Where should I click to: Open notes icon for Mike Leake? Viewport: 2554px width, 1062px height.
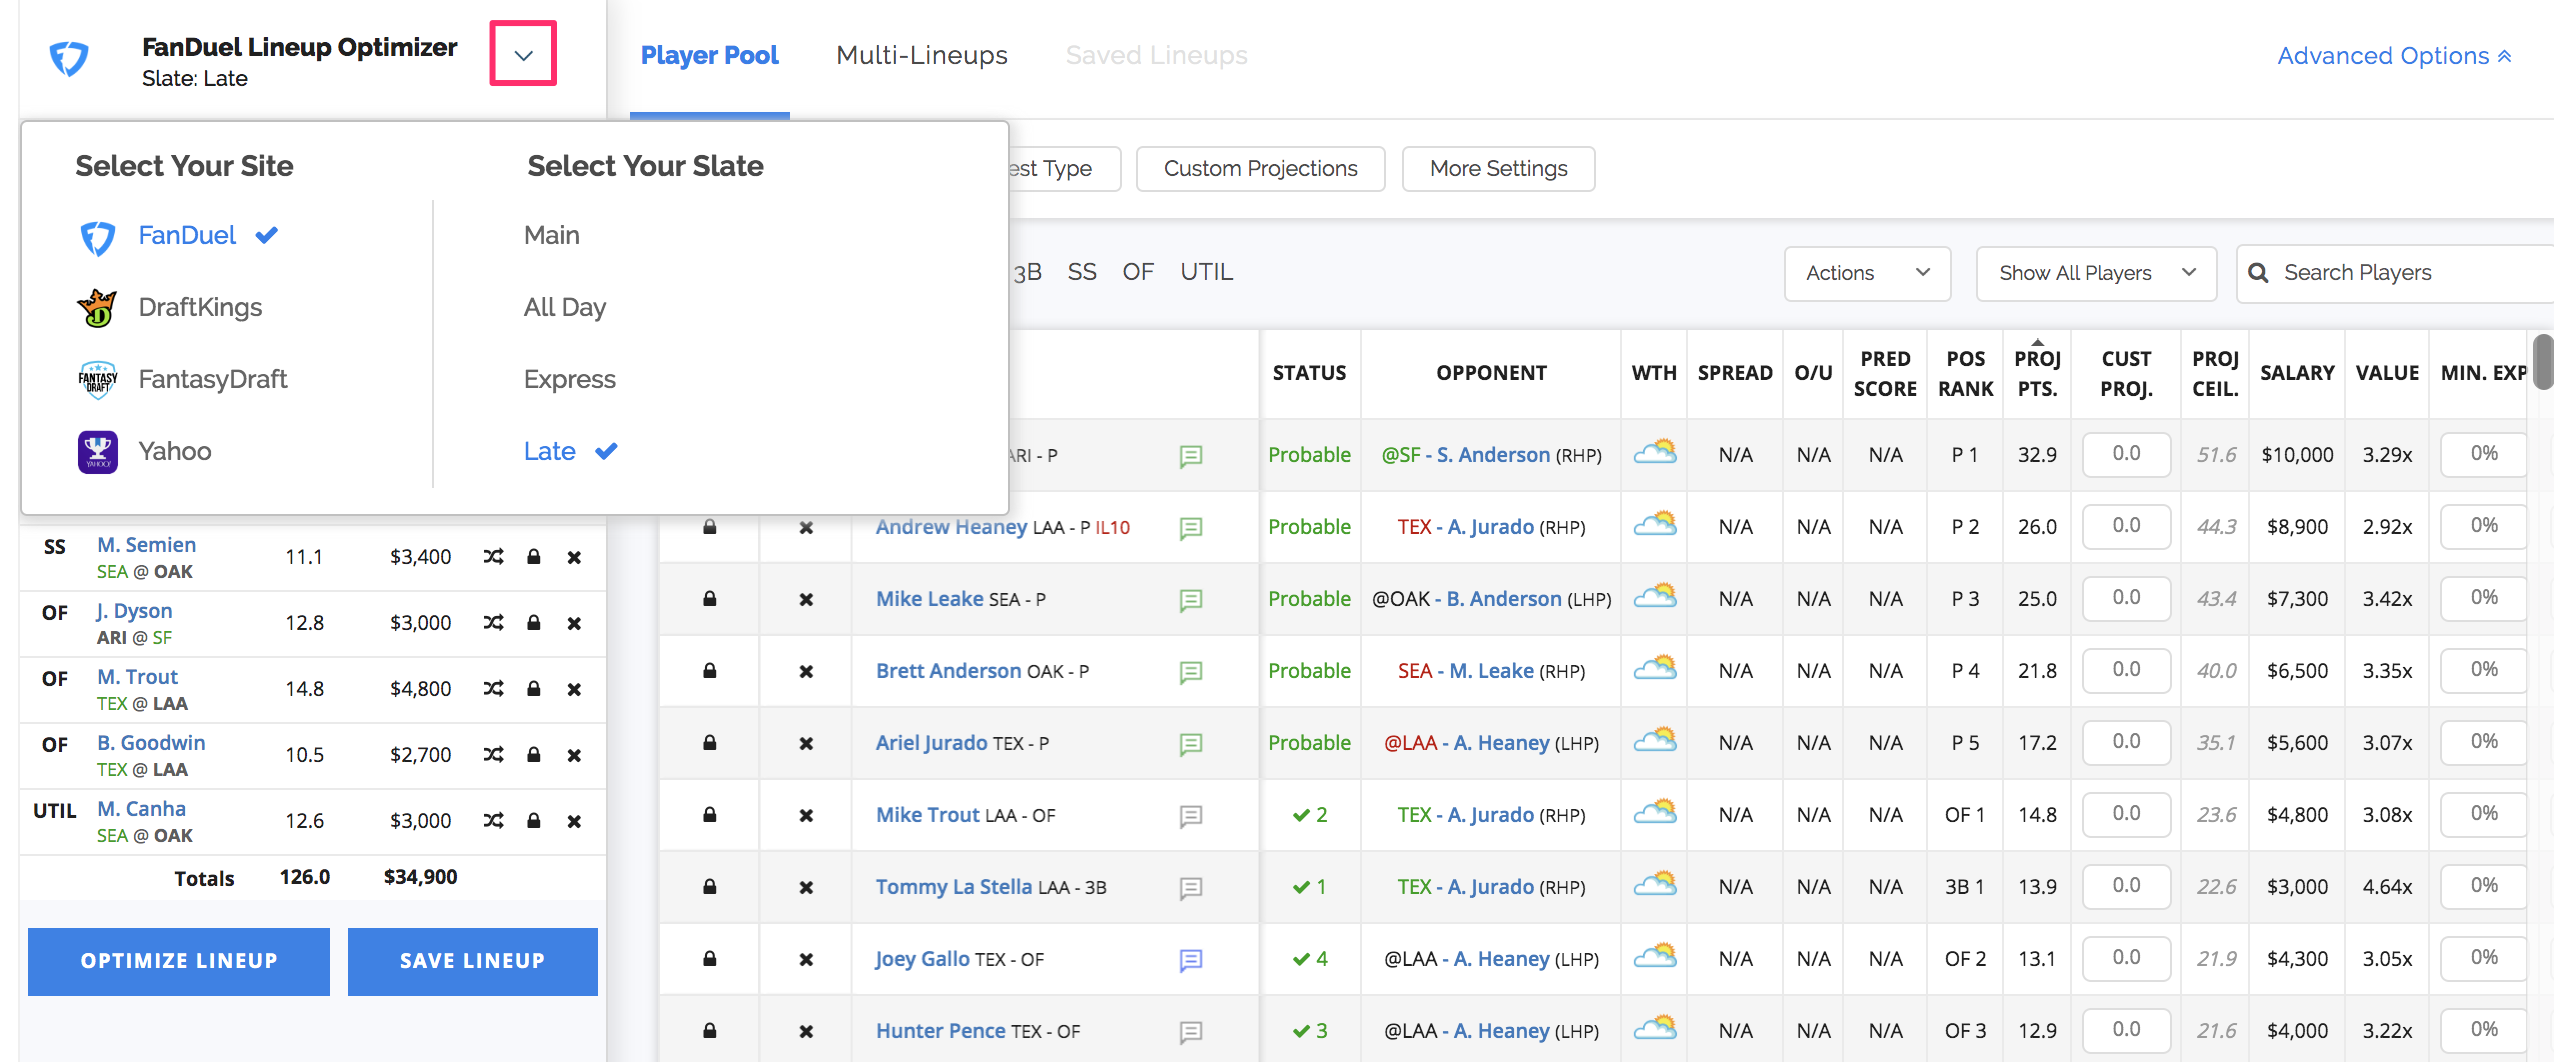click(x=1190, y=600)
